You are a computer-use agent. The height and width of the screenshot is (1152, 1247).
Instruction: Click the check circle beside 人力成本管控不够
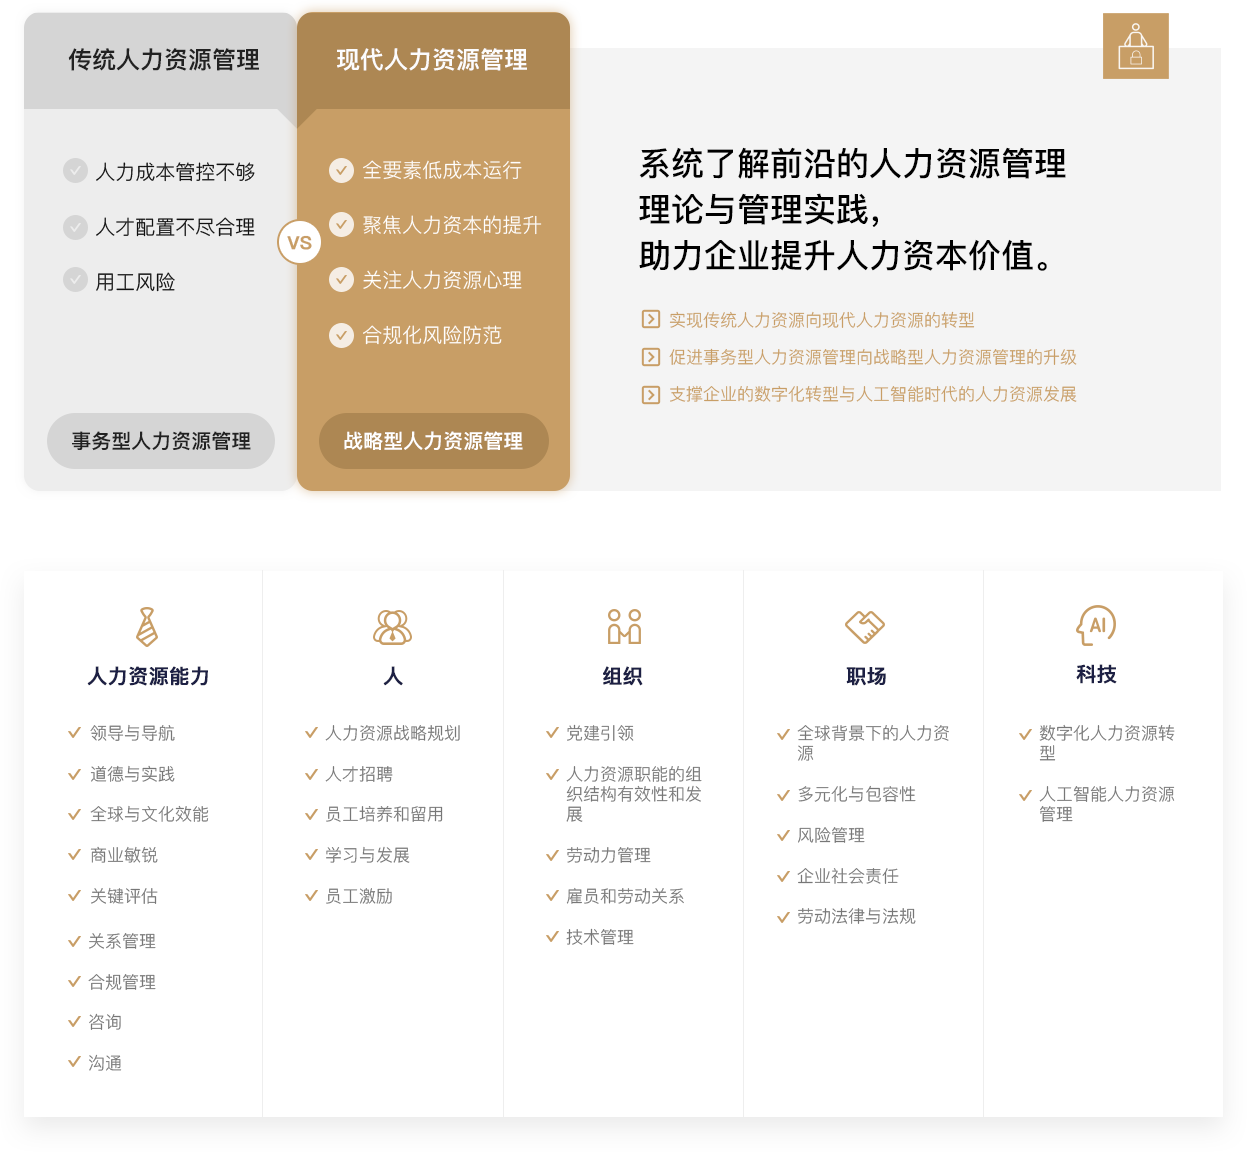pos(75,171)
